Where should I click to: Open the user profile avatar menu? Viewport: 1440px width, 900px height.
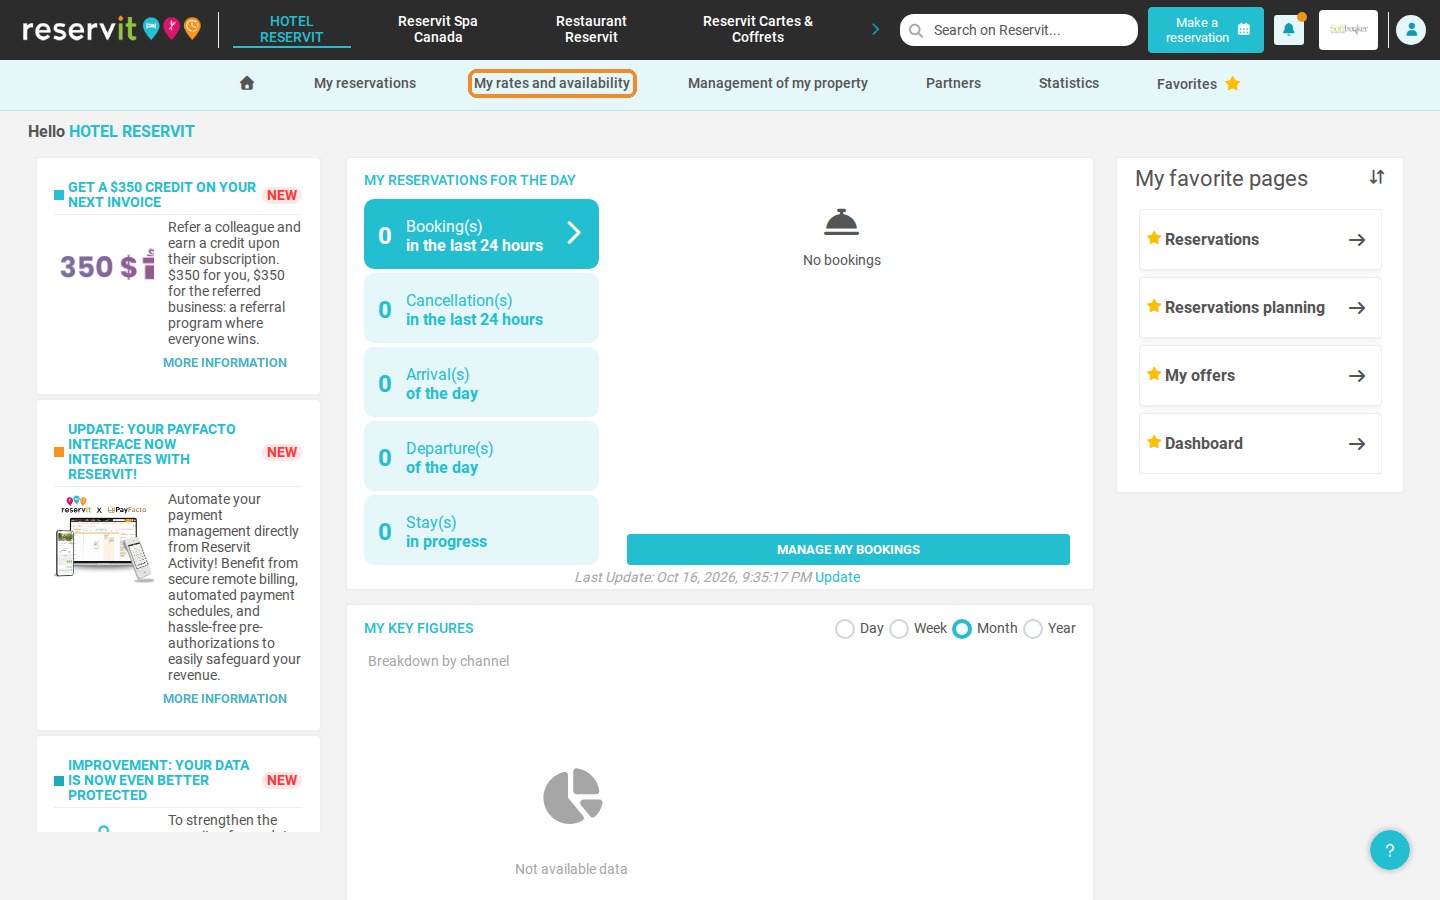click(x=1411, y=30)
